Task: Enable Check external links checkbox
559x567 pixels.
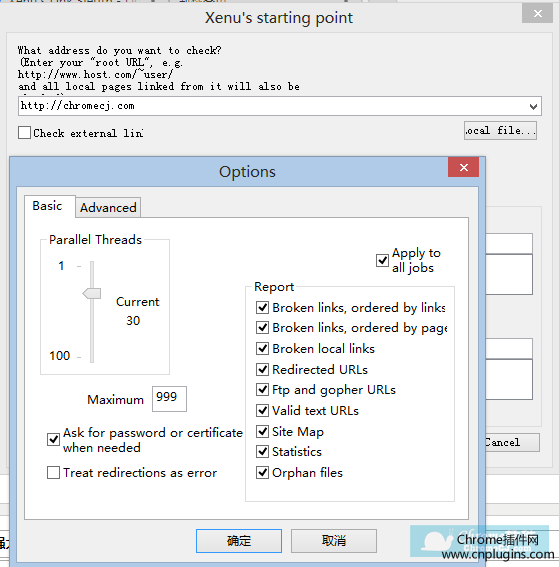Action: [24, 133]
